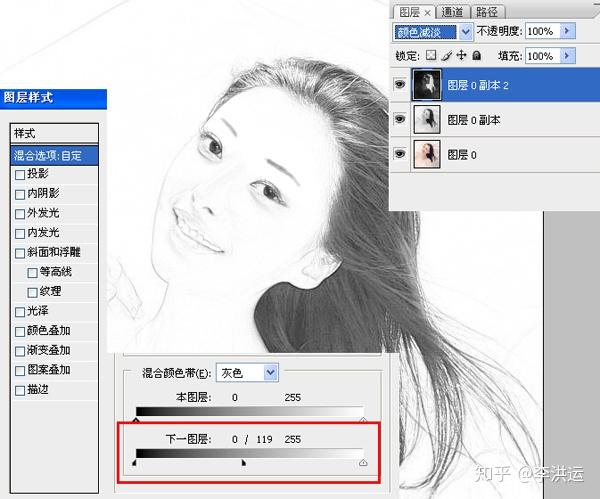Click the lock all padlock icon
Screen dimensions: 600x499
tap(476, 56)
